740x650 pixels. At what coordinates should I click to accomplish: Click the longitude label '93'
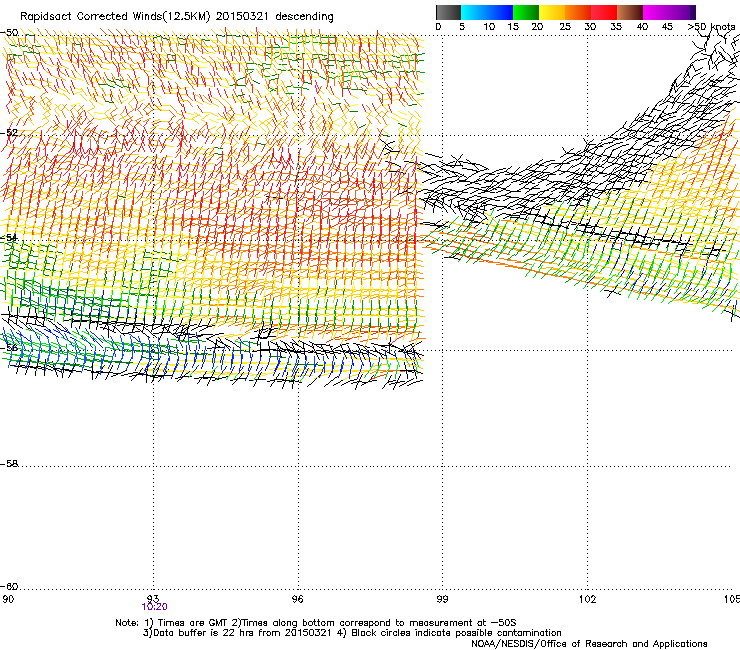point(153,599)
